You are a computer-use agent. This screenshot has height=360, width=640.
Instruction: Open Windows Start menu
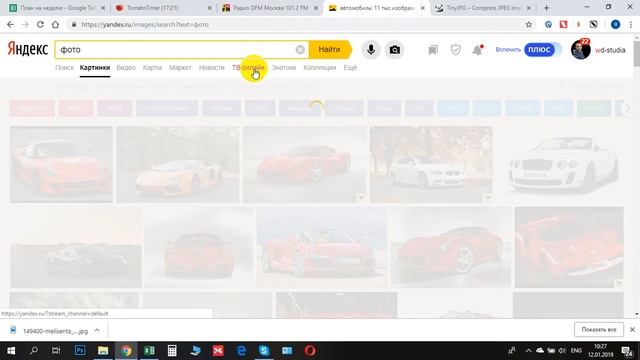click(x=11, y=351)
